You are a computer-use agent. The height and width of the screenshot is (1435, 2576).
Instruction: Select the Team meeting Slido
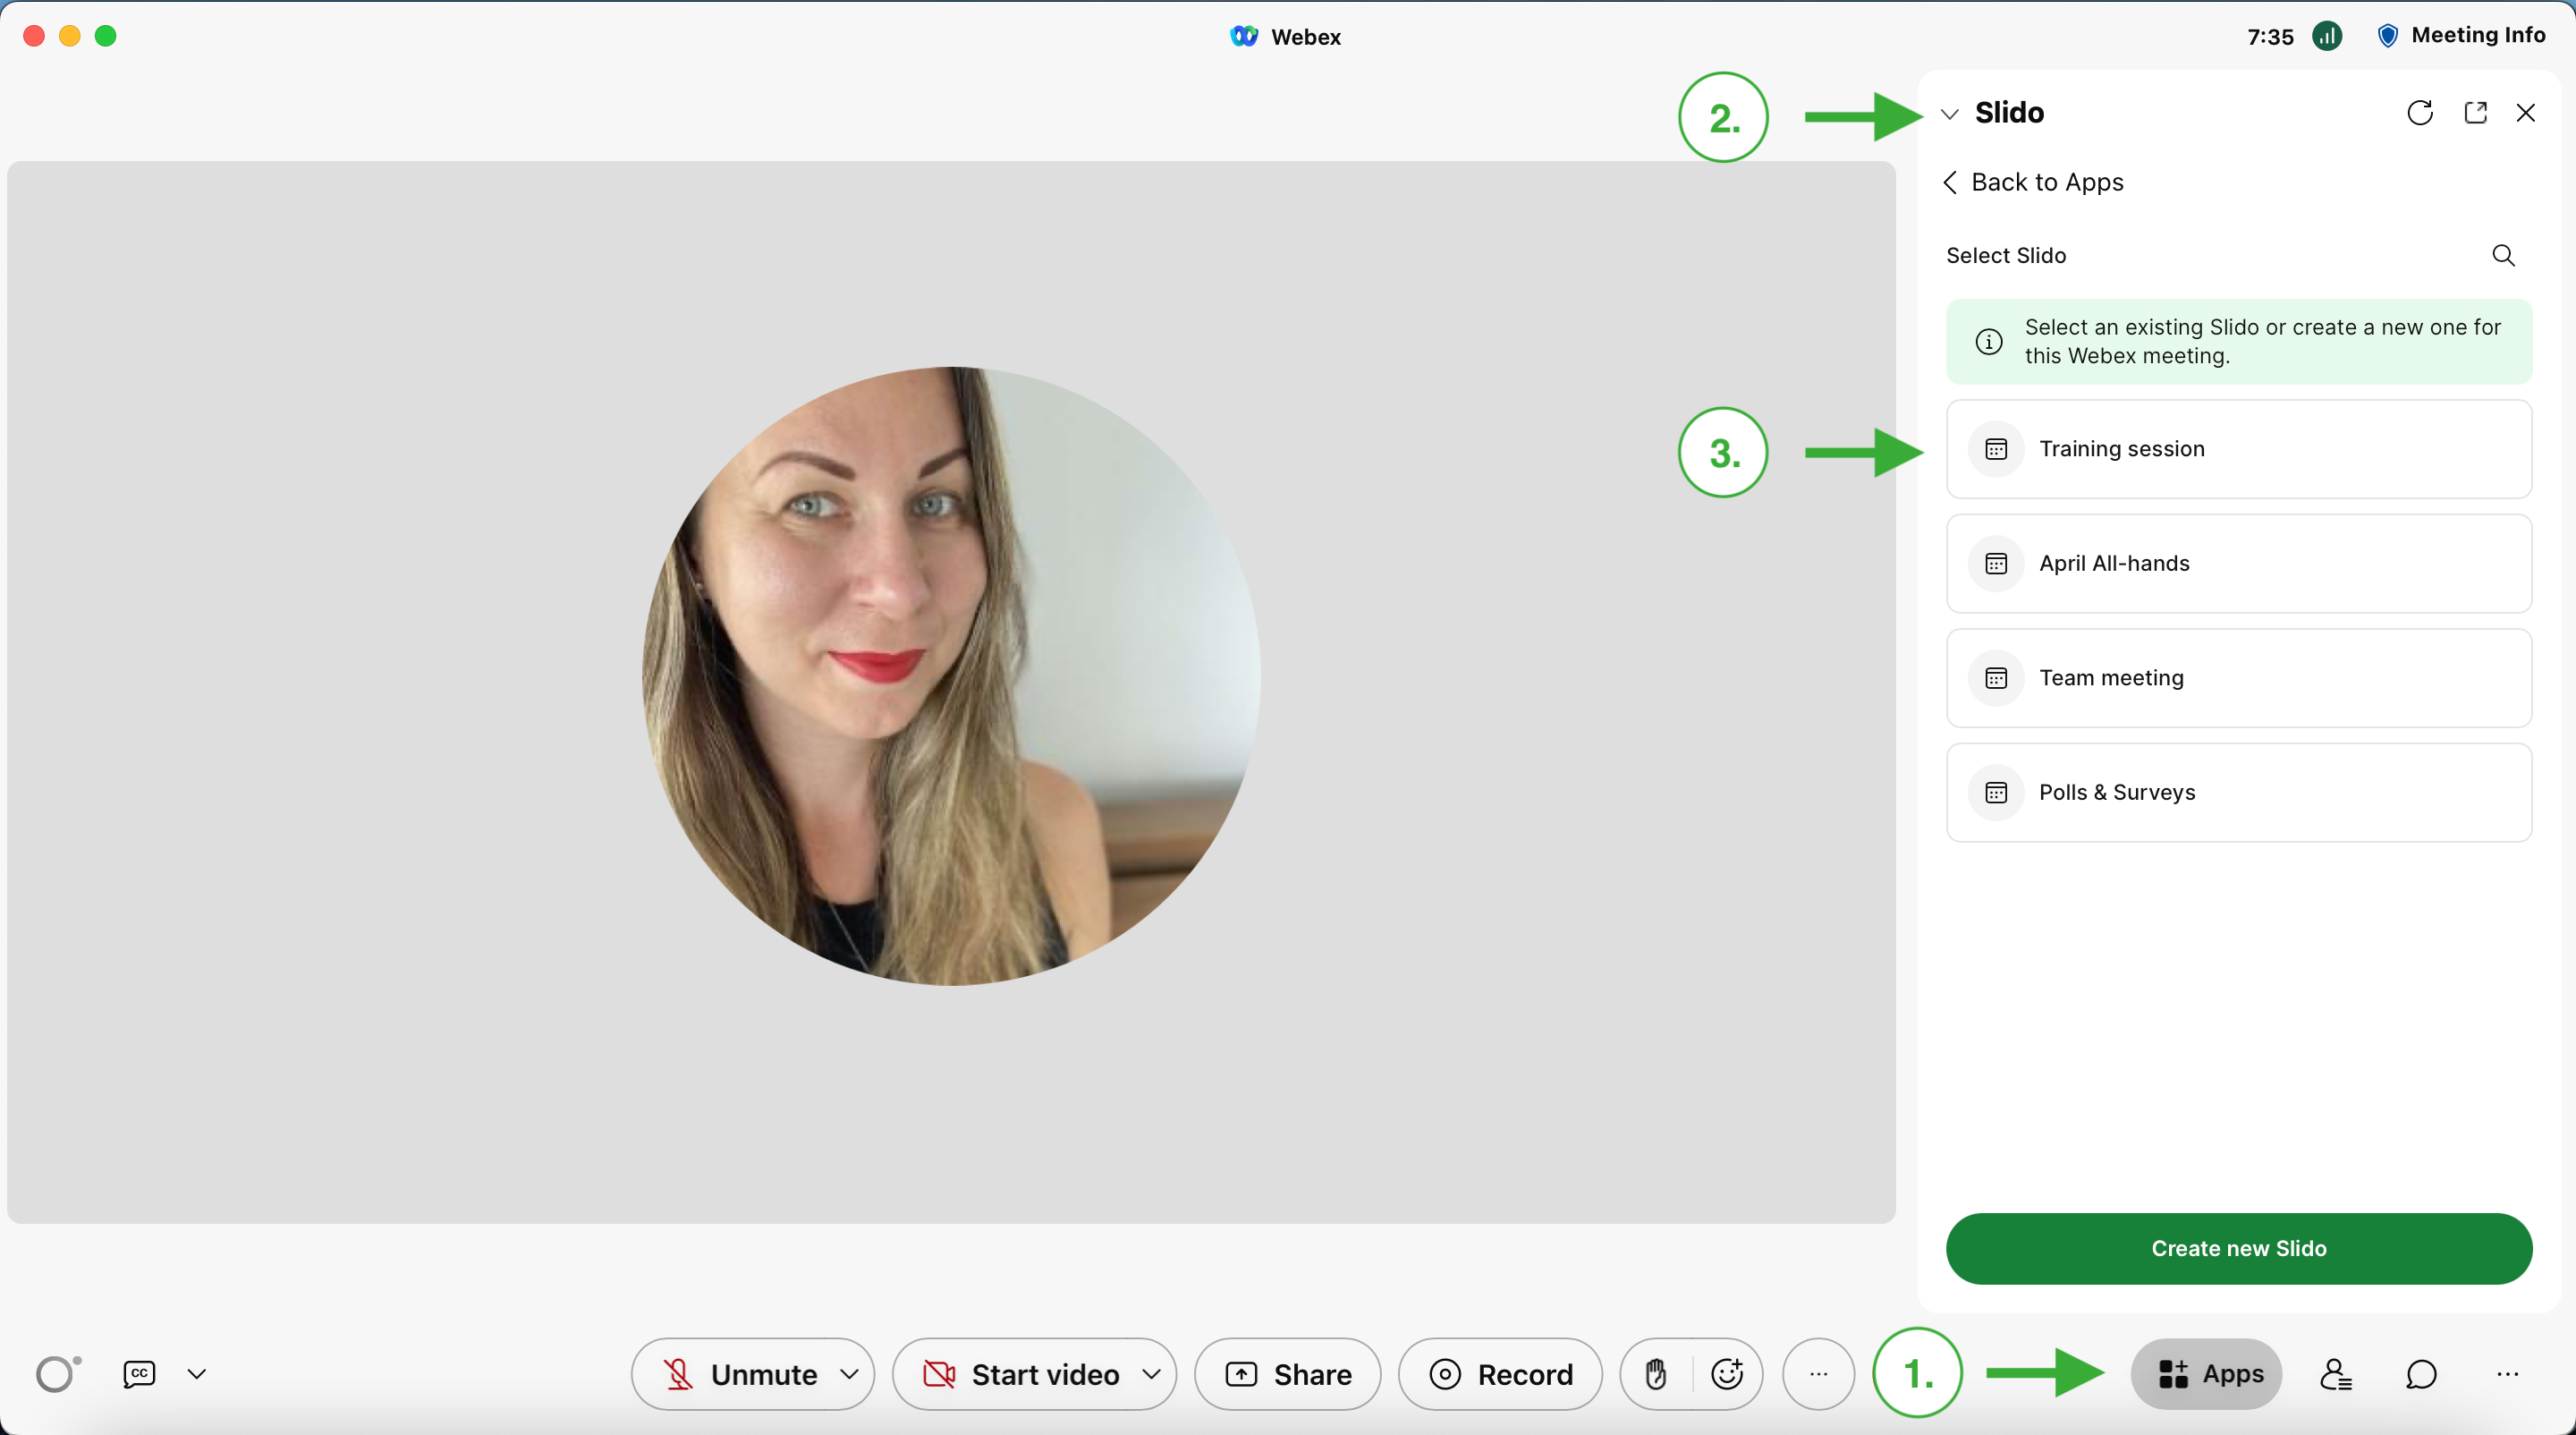[x=2239, y=678]
